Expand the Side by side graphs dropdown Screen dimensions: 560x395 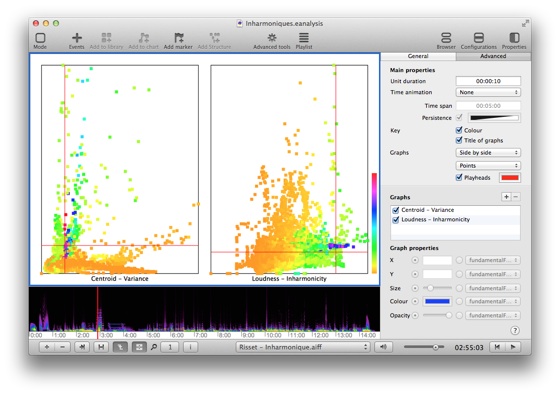(x=488, y=152)
